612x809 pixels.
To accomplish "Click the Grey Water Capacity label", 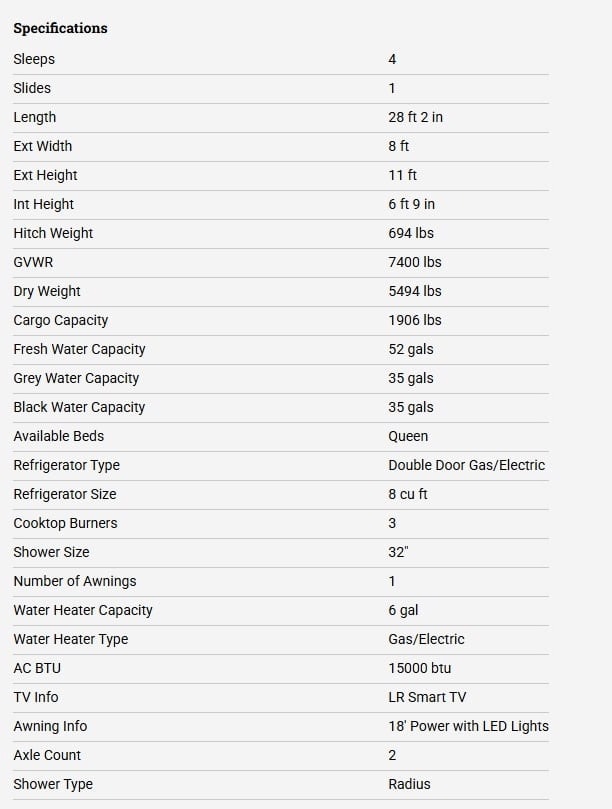I will (x=76, y=378).
